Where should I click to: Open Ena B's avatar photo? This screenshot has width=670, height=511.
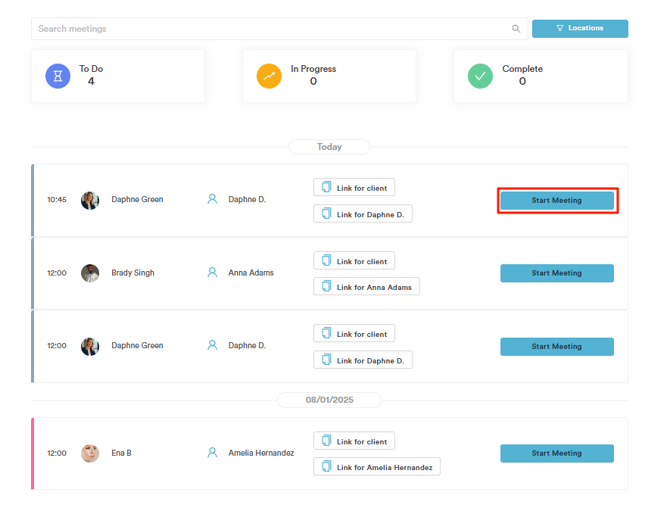90,453
